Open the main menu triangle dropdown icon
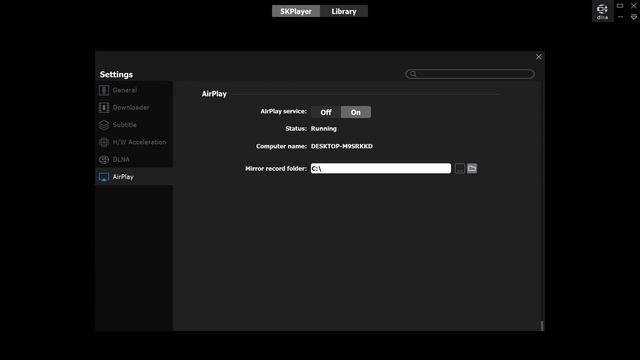 coord(633,17)
